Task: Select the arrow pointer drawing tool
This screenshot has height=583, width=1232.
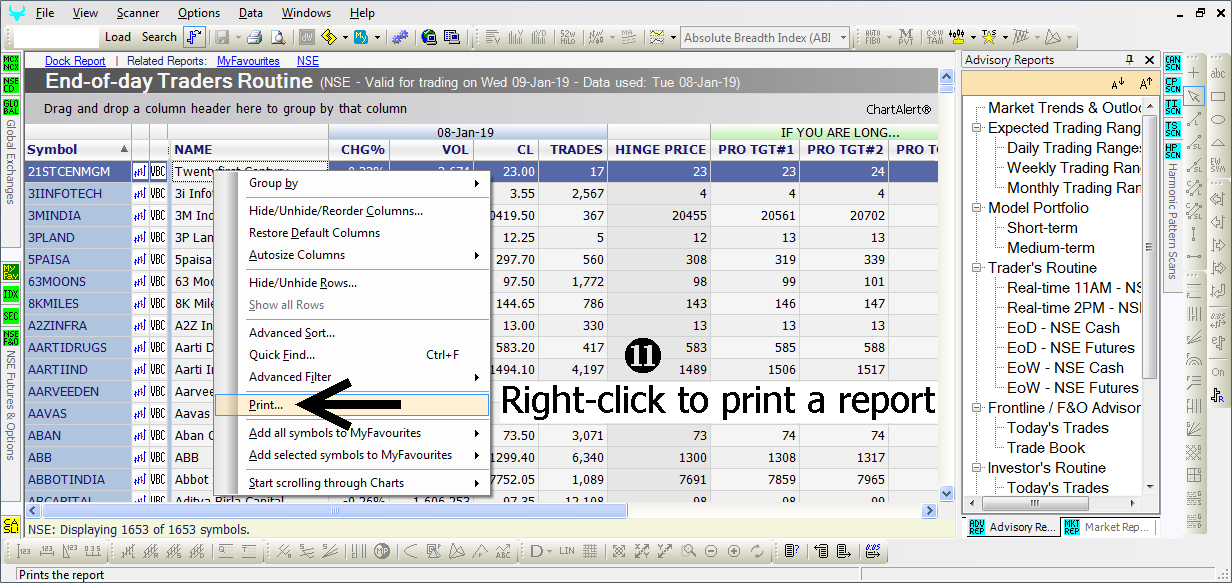Action: (1194, 96)
